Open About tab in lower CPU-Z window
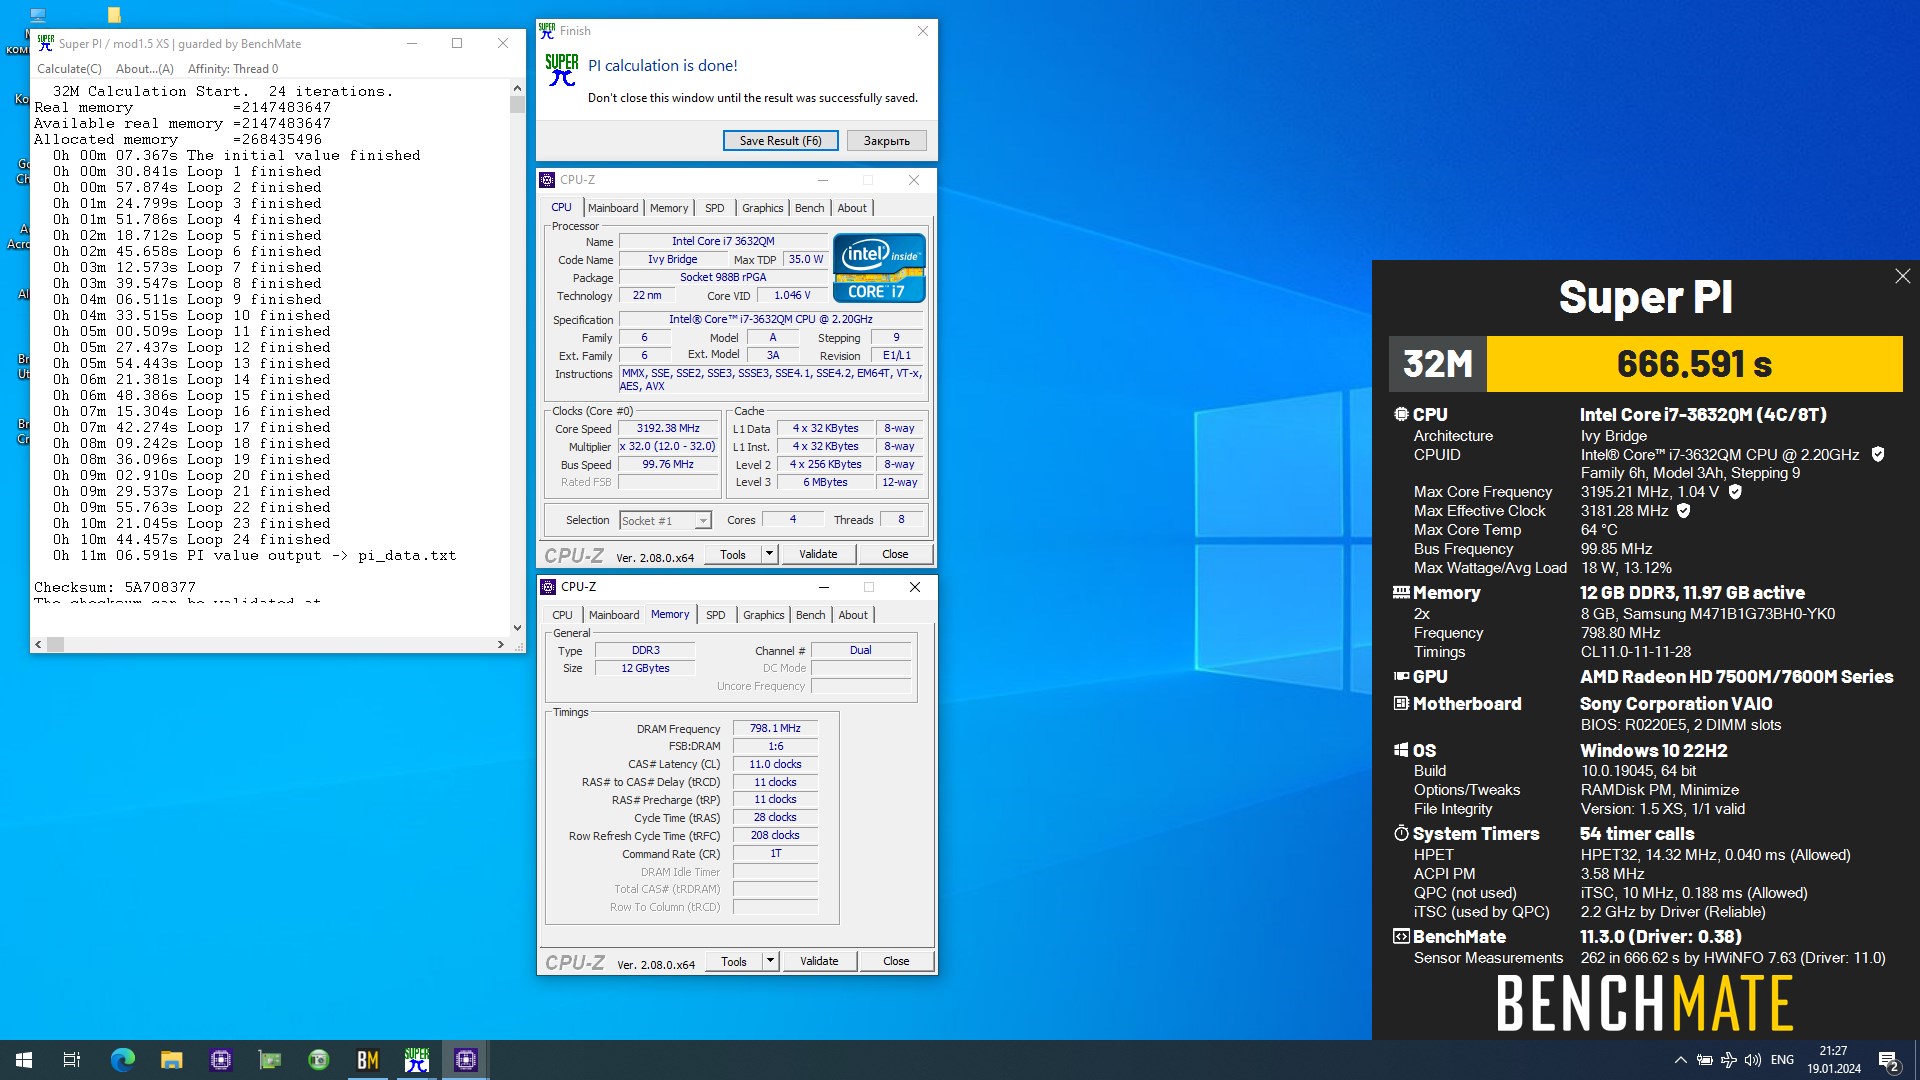1920x1080 pixels. [x=853, y=615]
